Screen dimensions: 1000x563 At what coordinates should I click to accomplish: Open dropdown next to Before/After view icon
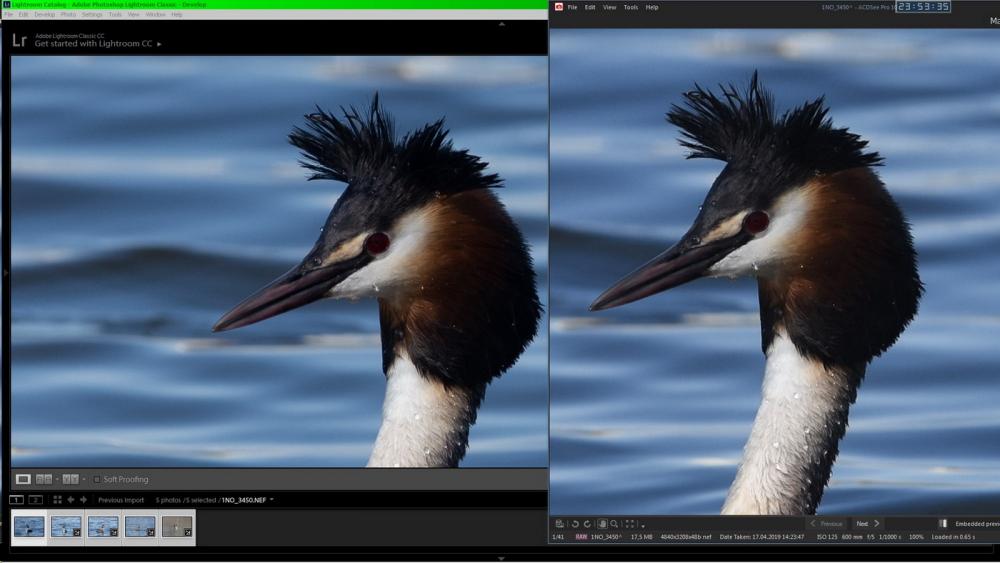tap(83, 479)
